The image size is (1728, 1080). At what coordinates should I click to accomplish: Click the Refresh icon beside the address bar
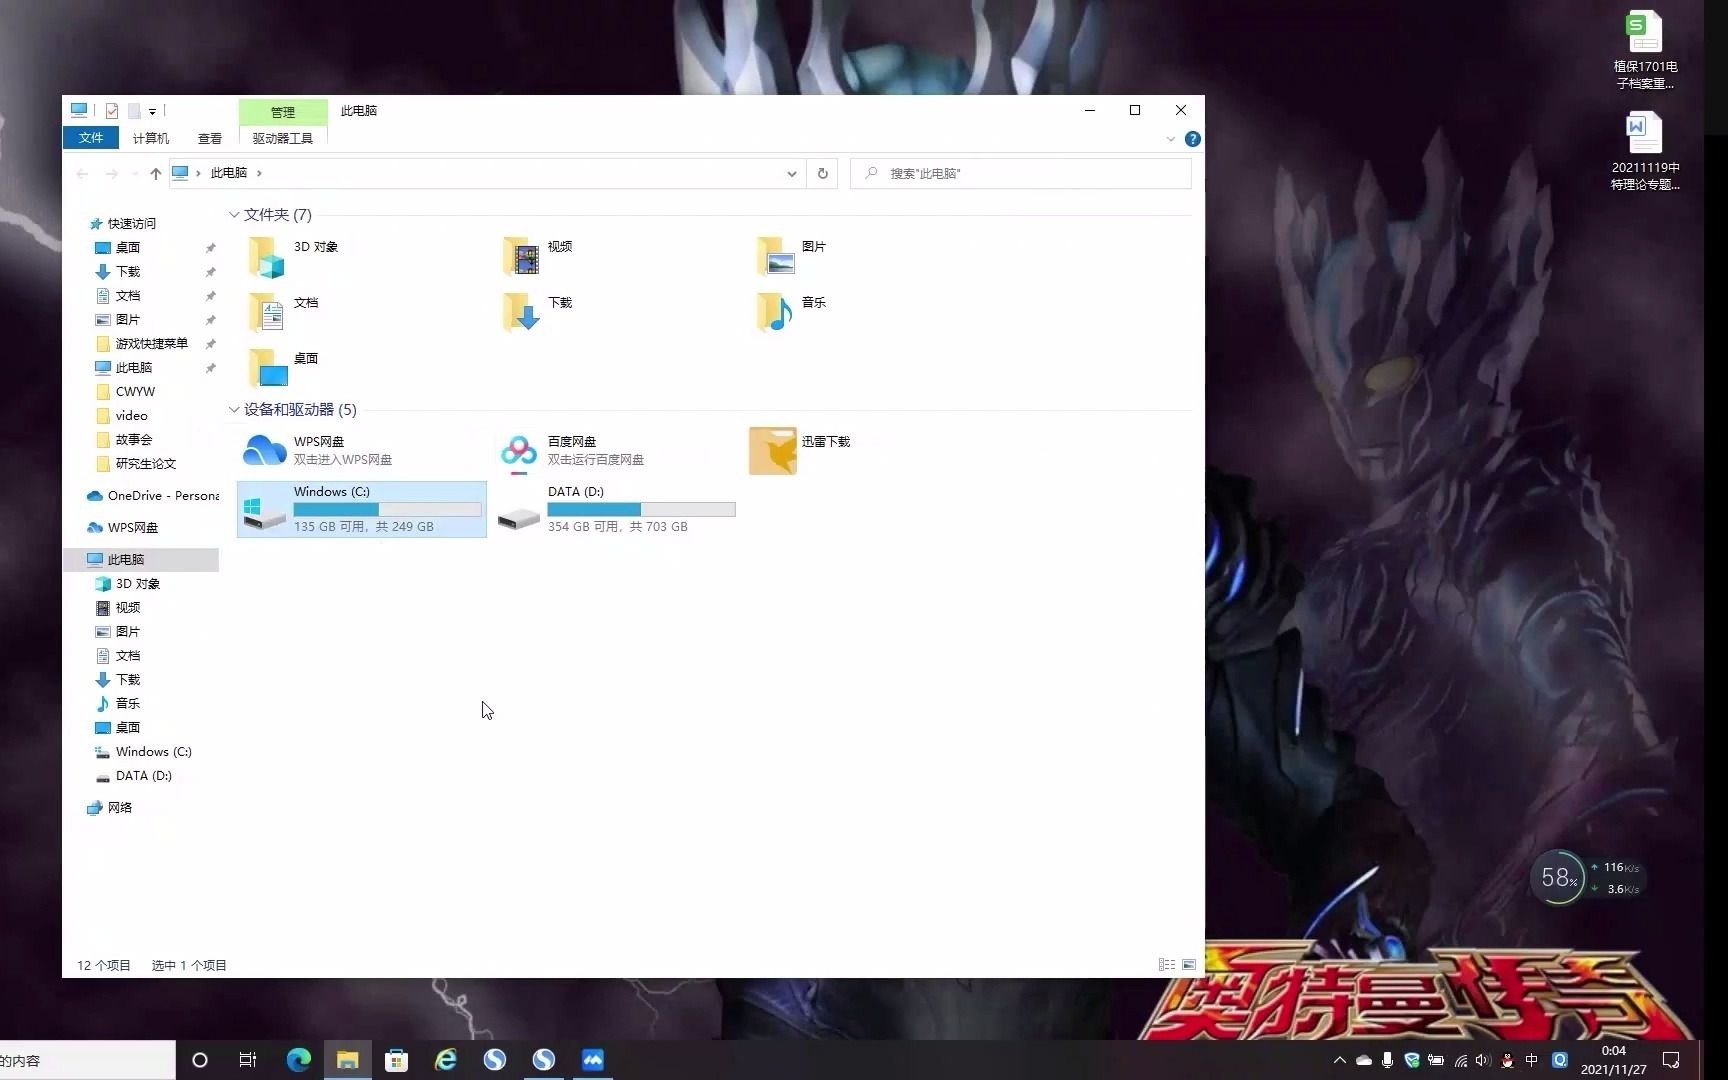pos(822,173)
